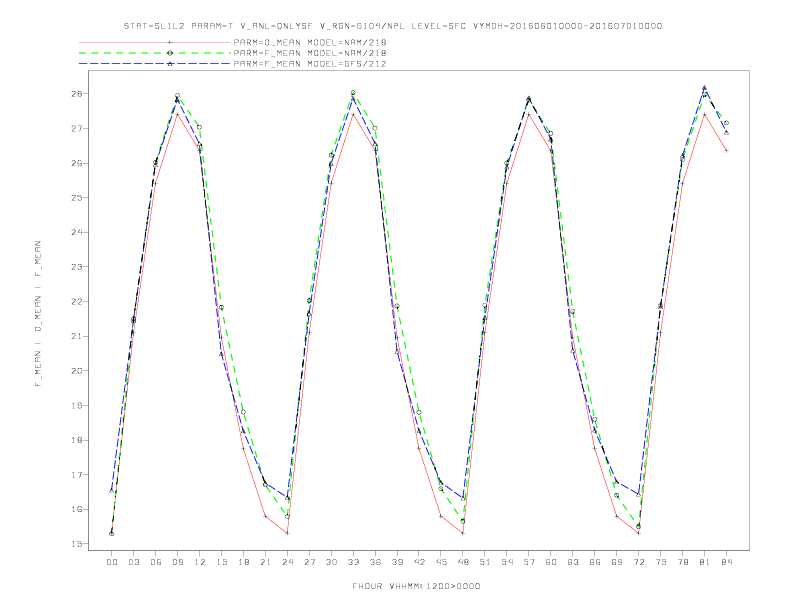Click legend label 'PARM=O_MEAN MODEL=NAM/218'
This screenshot has height=612, width=792.
point(310,42)
